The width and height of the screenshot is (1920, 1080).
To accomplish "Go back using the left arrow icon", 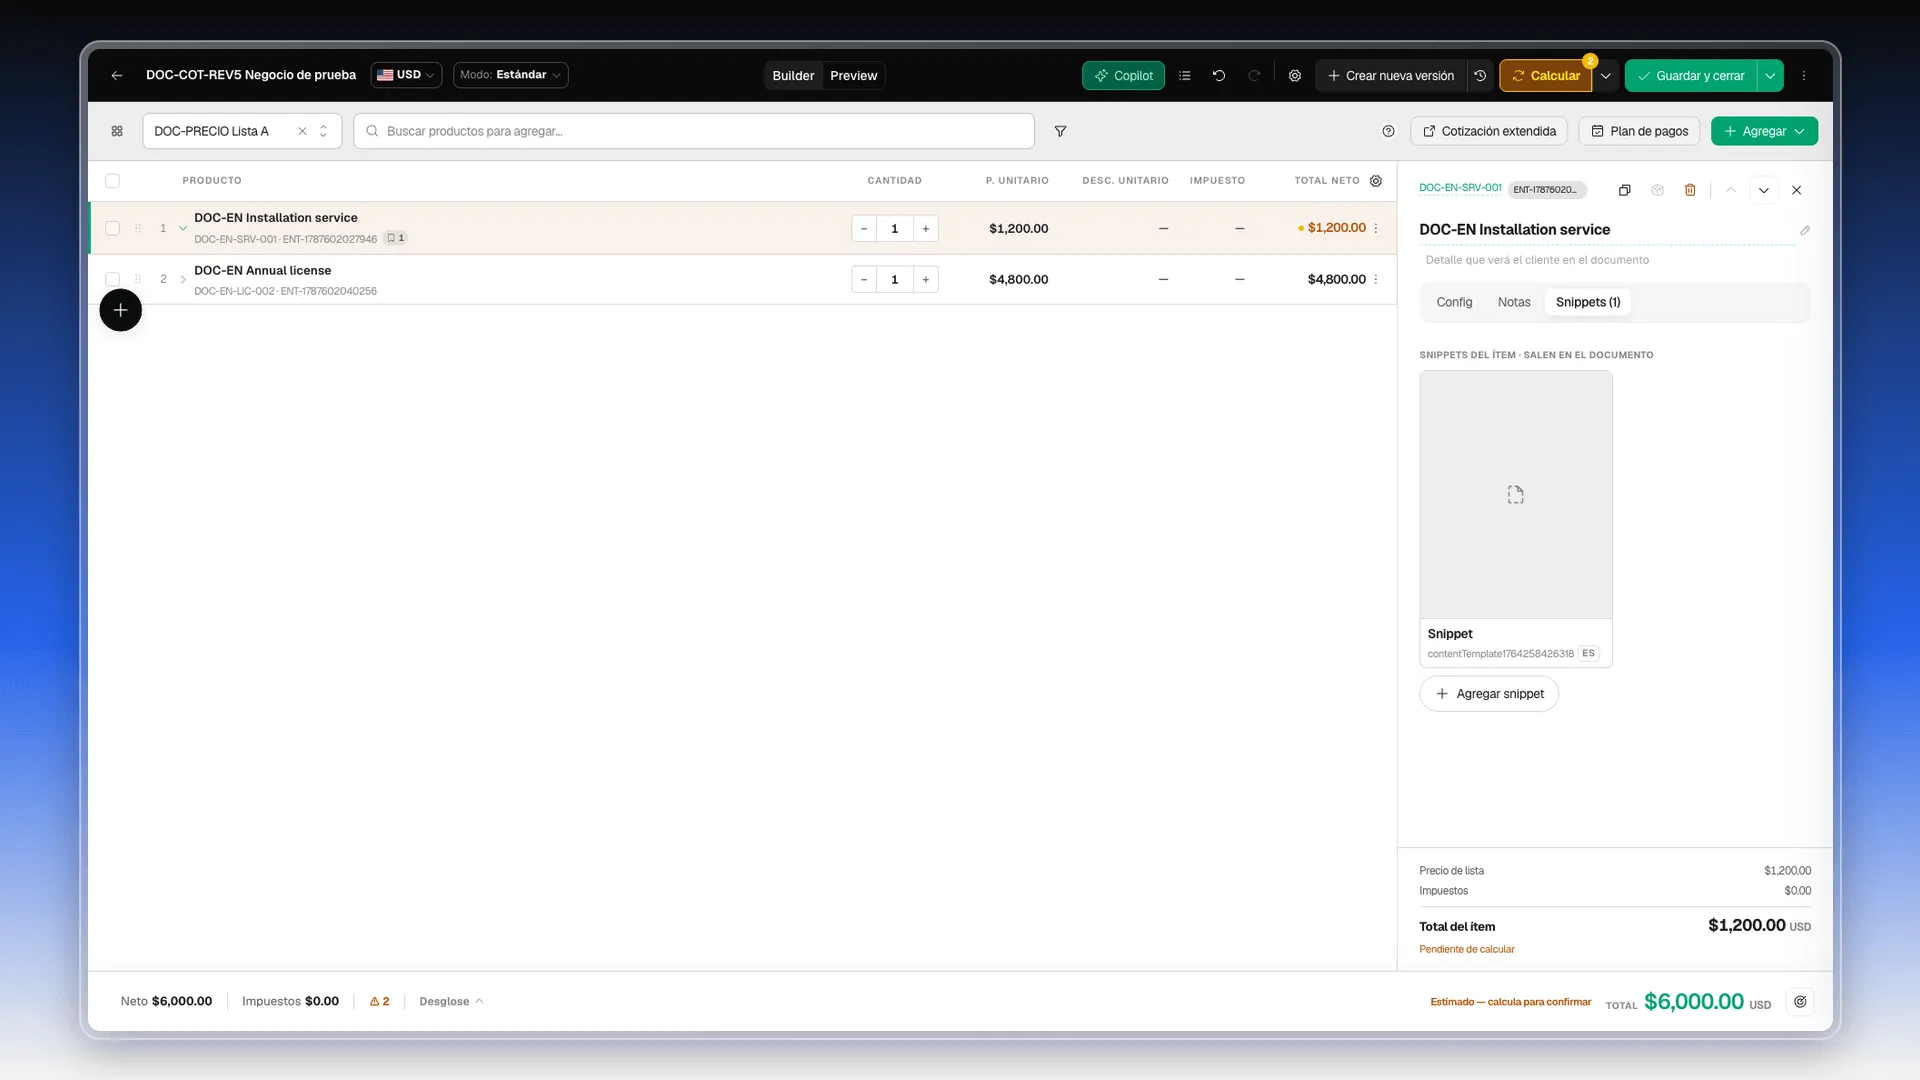I will (117, 75).
